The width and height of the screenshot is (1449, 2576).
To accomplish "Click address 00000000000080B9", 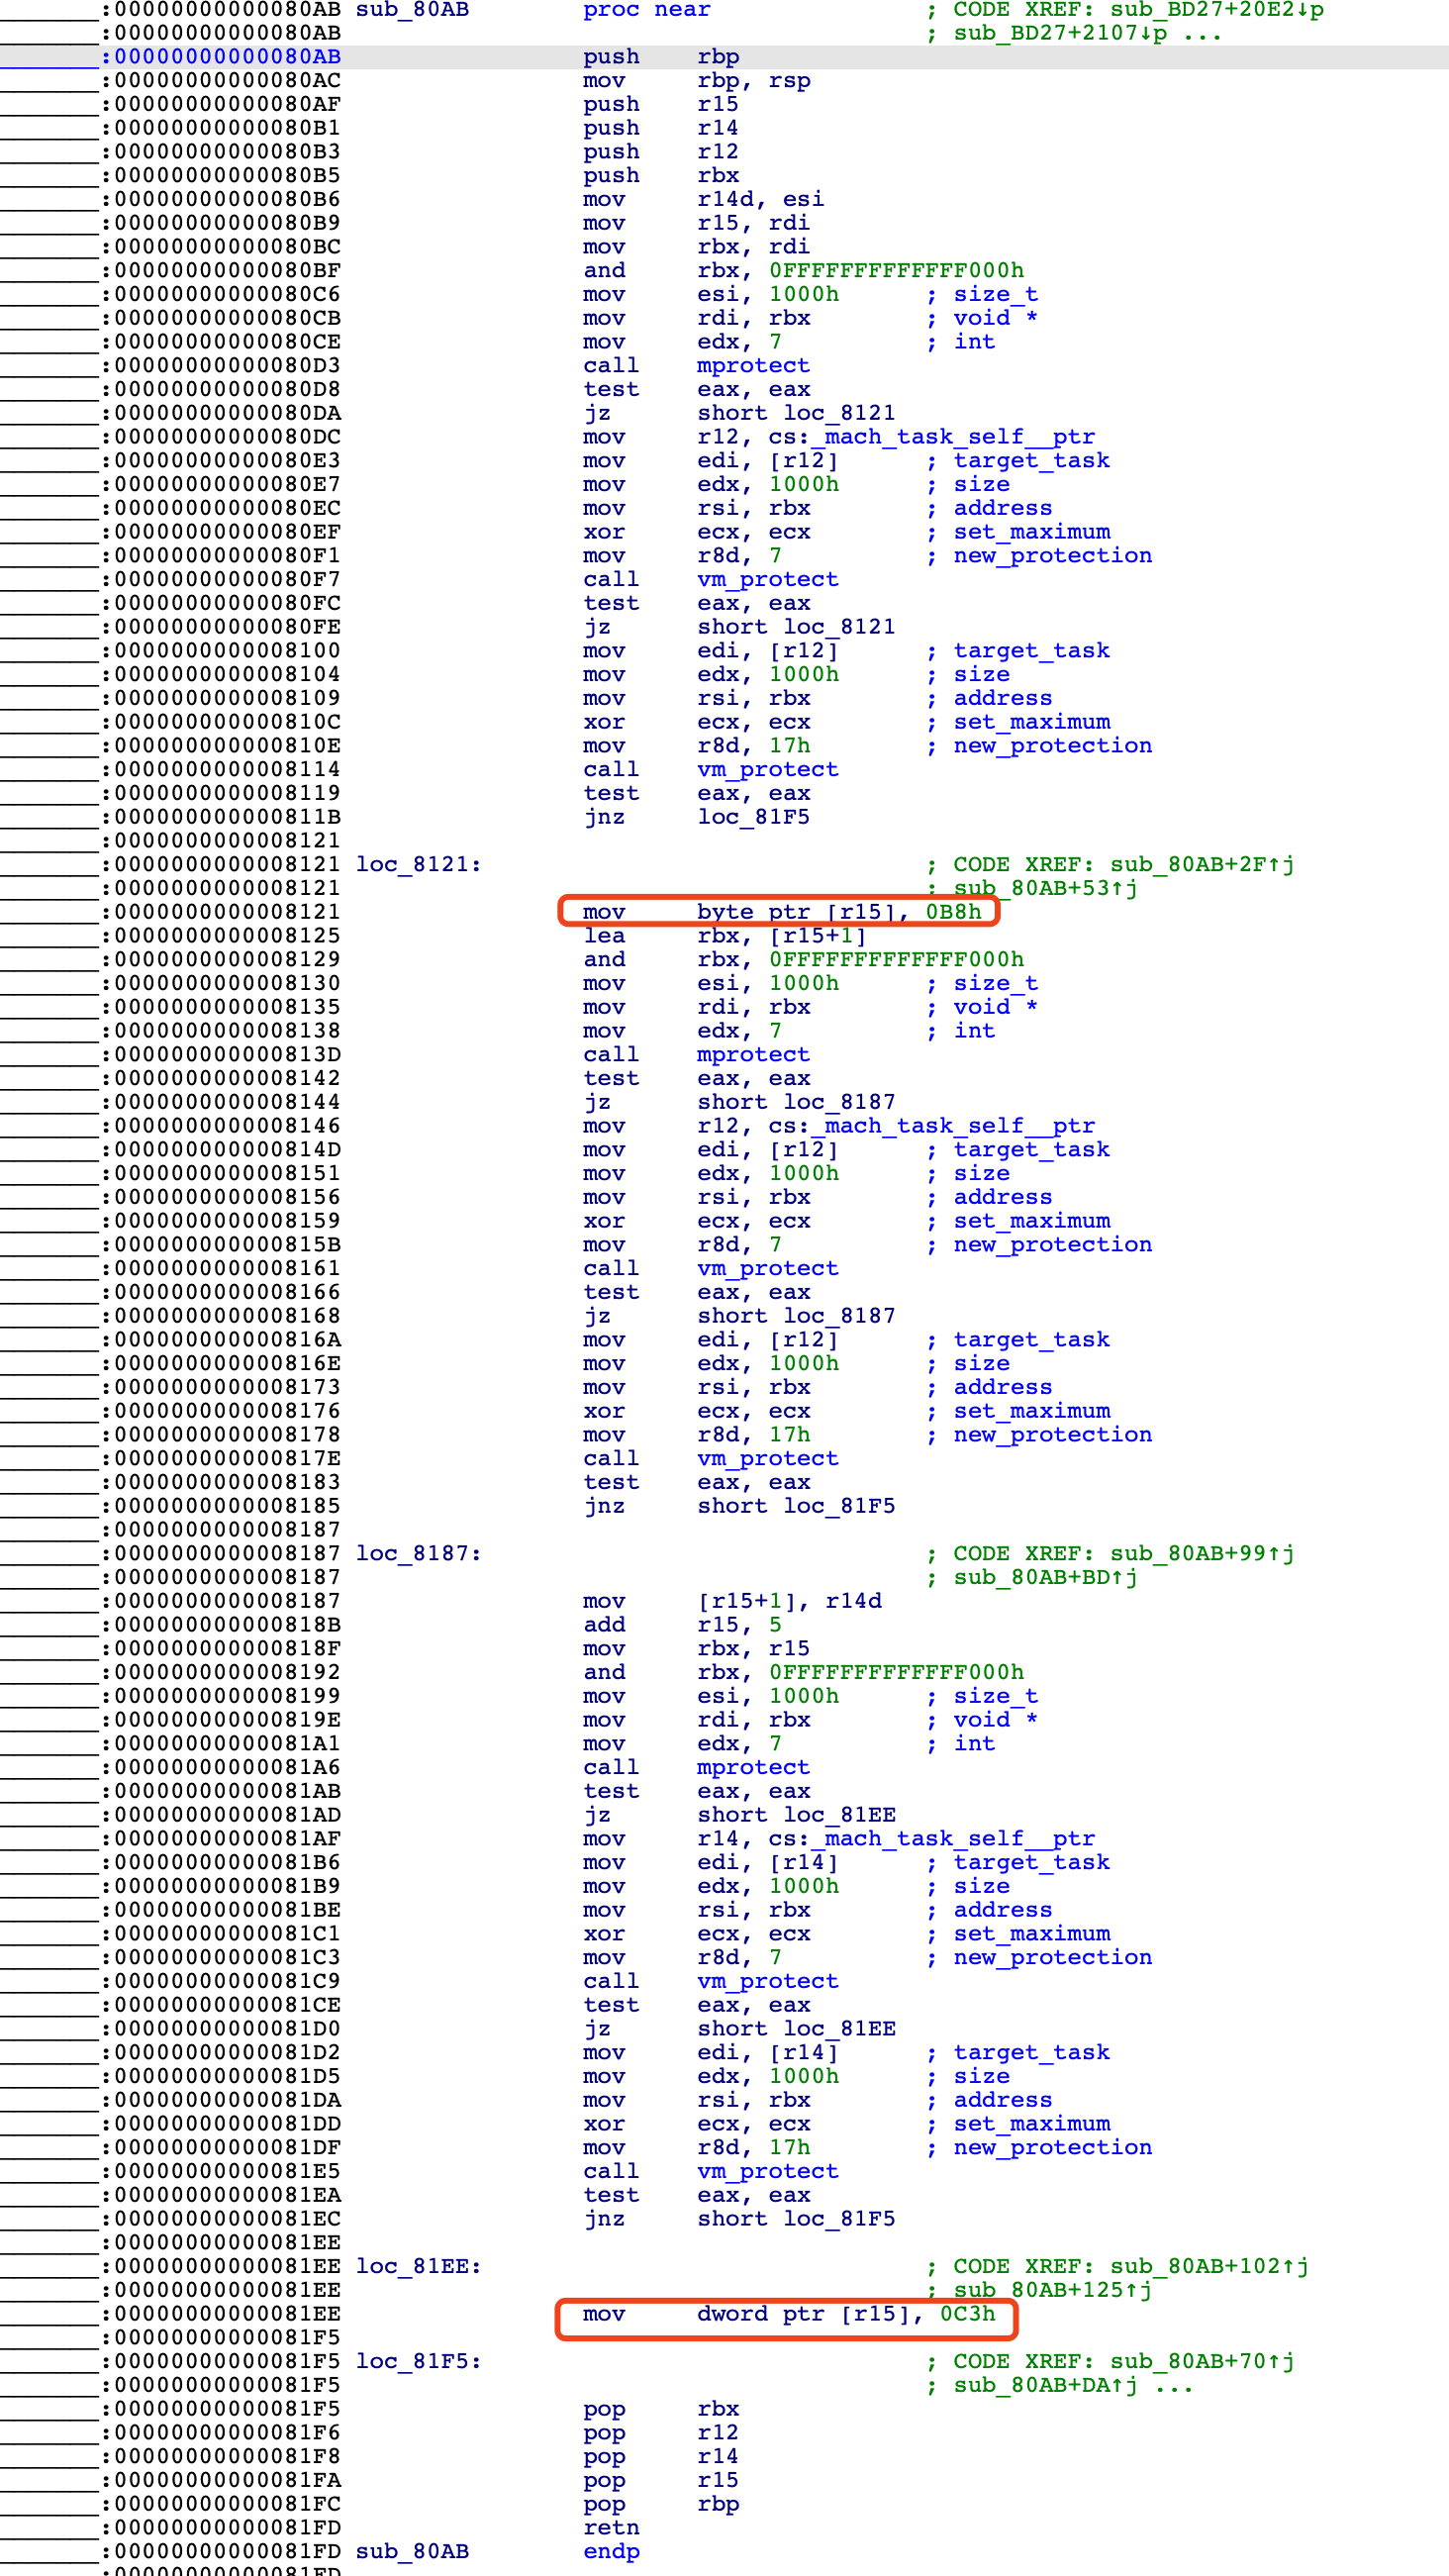I will (x=227, y=223).
